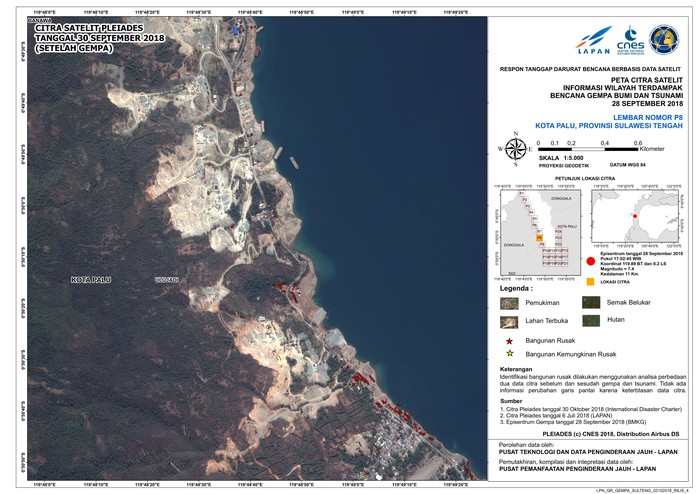Image resolution: width=700 pixels, height=494 pixels.
Task: Click the round emblem right of CNES
Action: point(665,40)
